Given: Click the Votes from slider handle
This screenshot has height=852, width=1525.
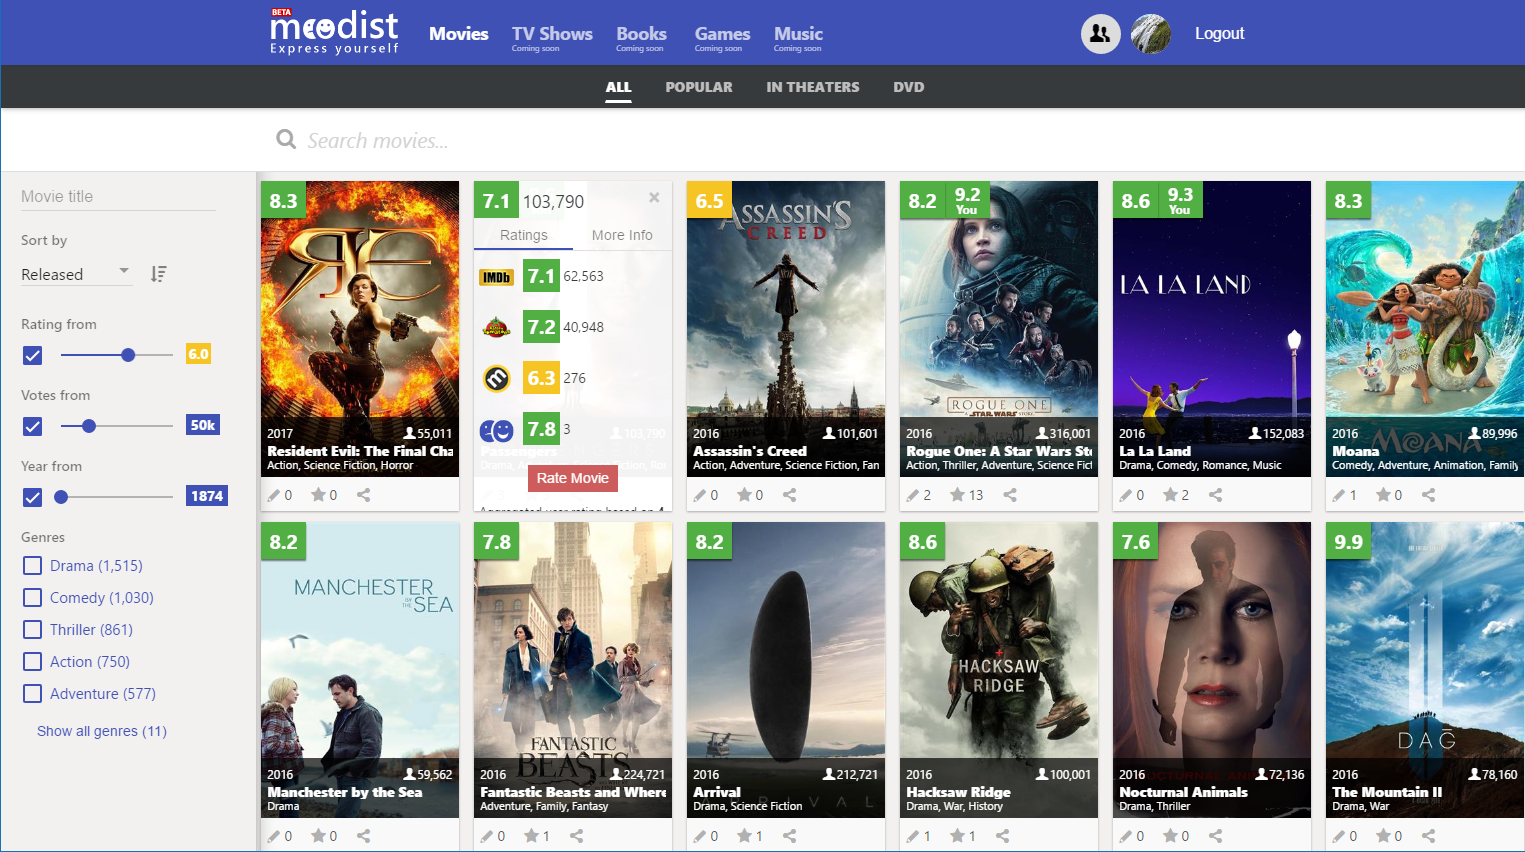Looking at the screenshot, I should (89, 426).
